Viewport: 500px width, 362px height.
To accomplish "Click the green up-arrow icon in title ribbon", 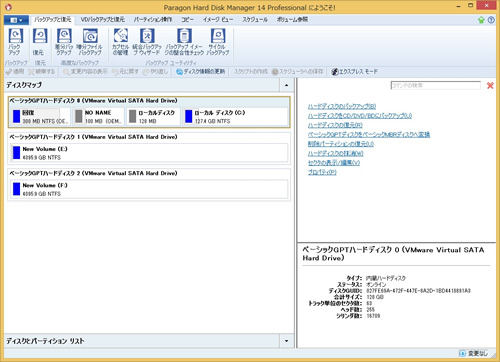I will tap(481, 20).
